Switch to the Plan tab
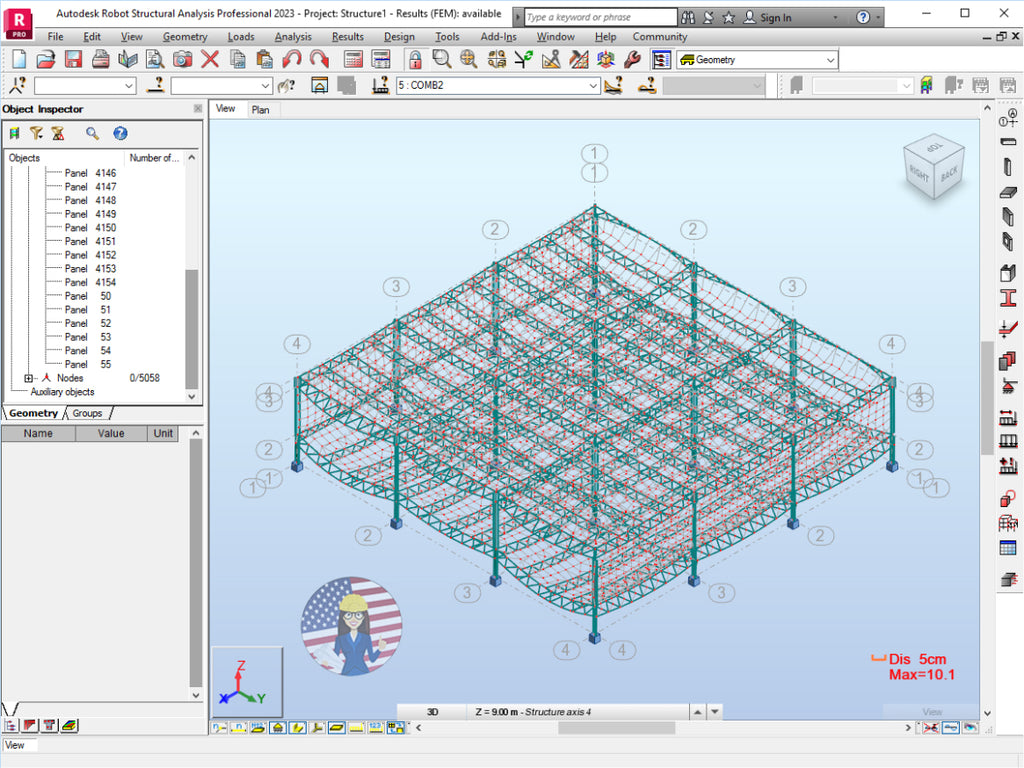1024x768 pixels. 261,109
